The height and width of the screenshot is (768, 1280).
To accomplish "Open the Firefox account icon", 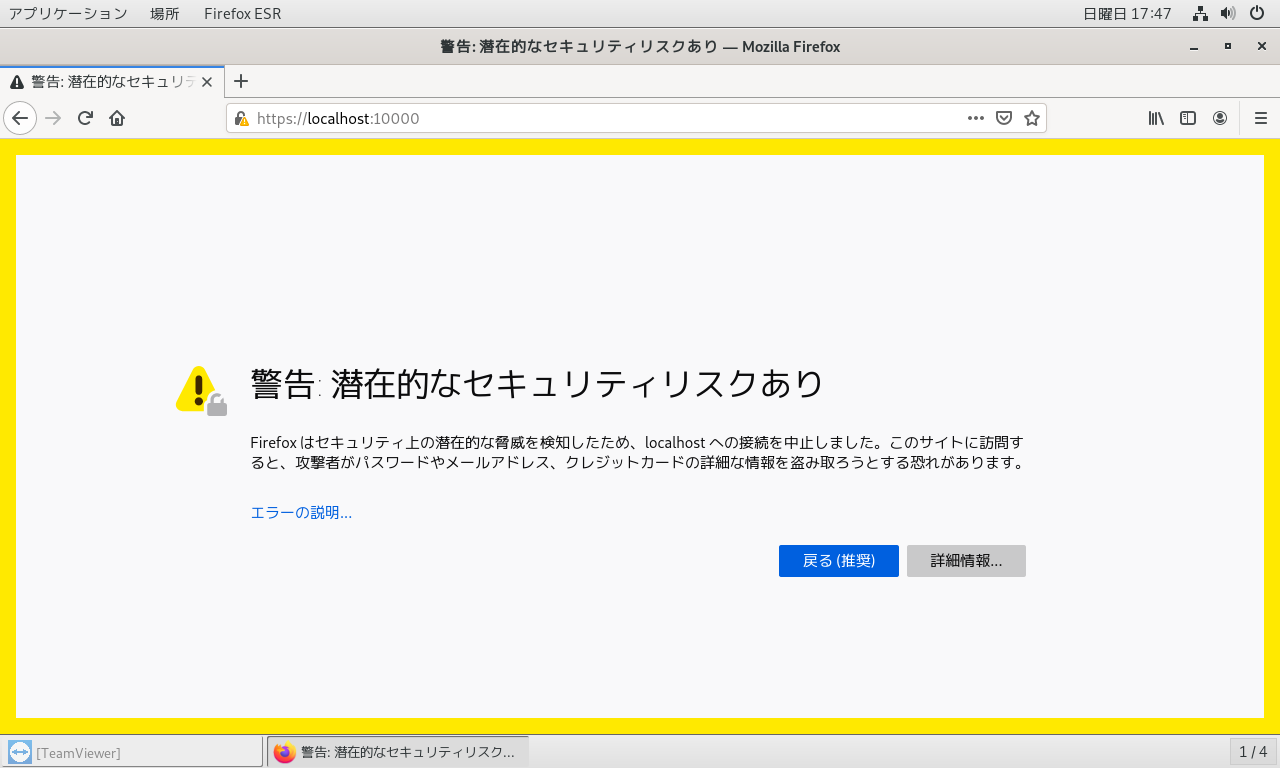I will [x=1220, y=118].
